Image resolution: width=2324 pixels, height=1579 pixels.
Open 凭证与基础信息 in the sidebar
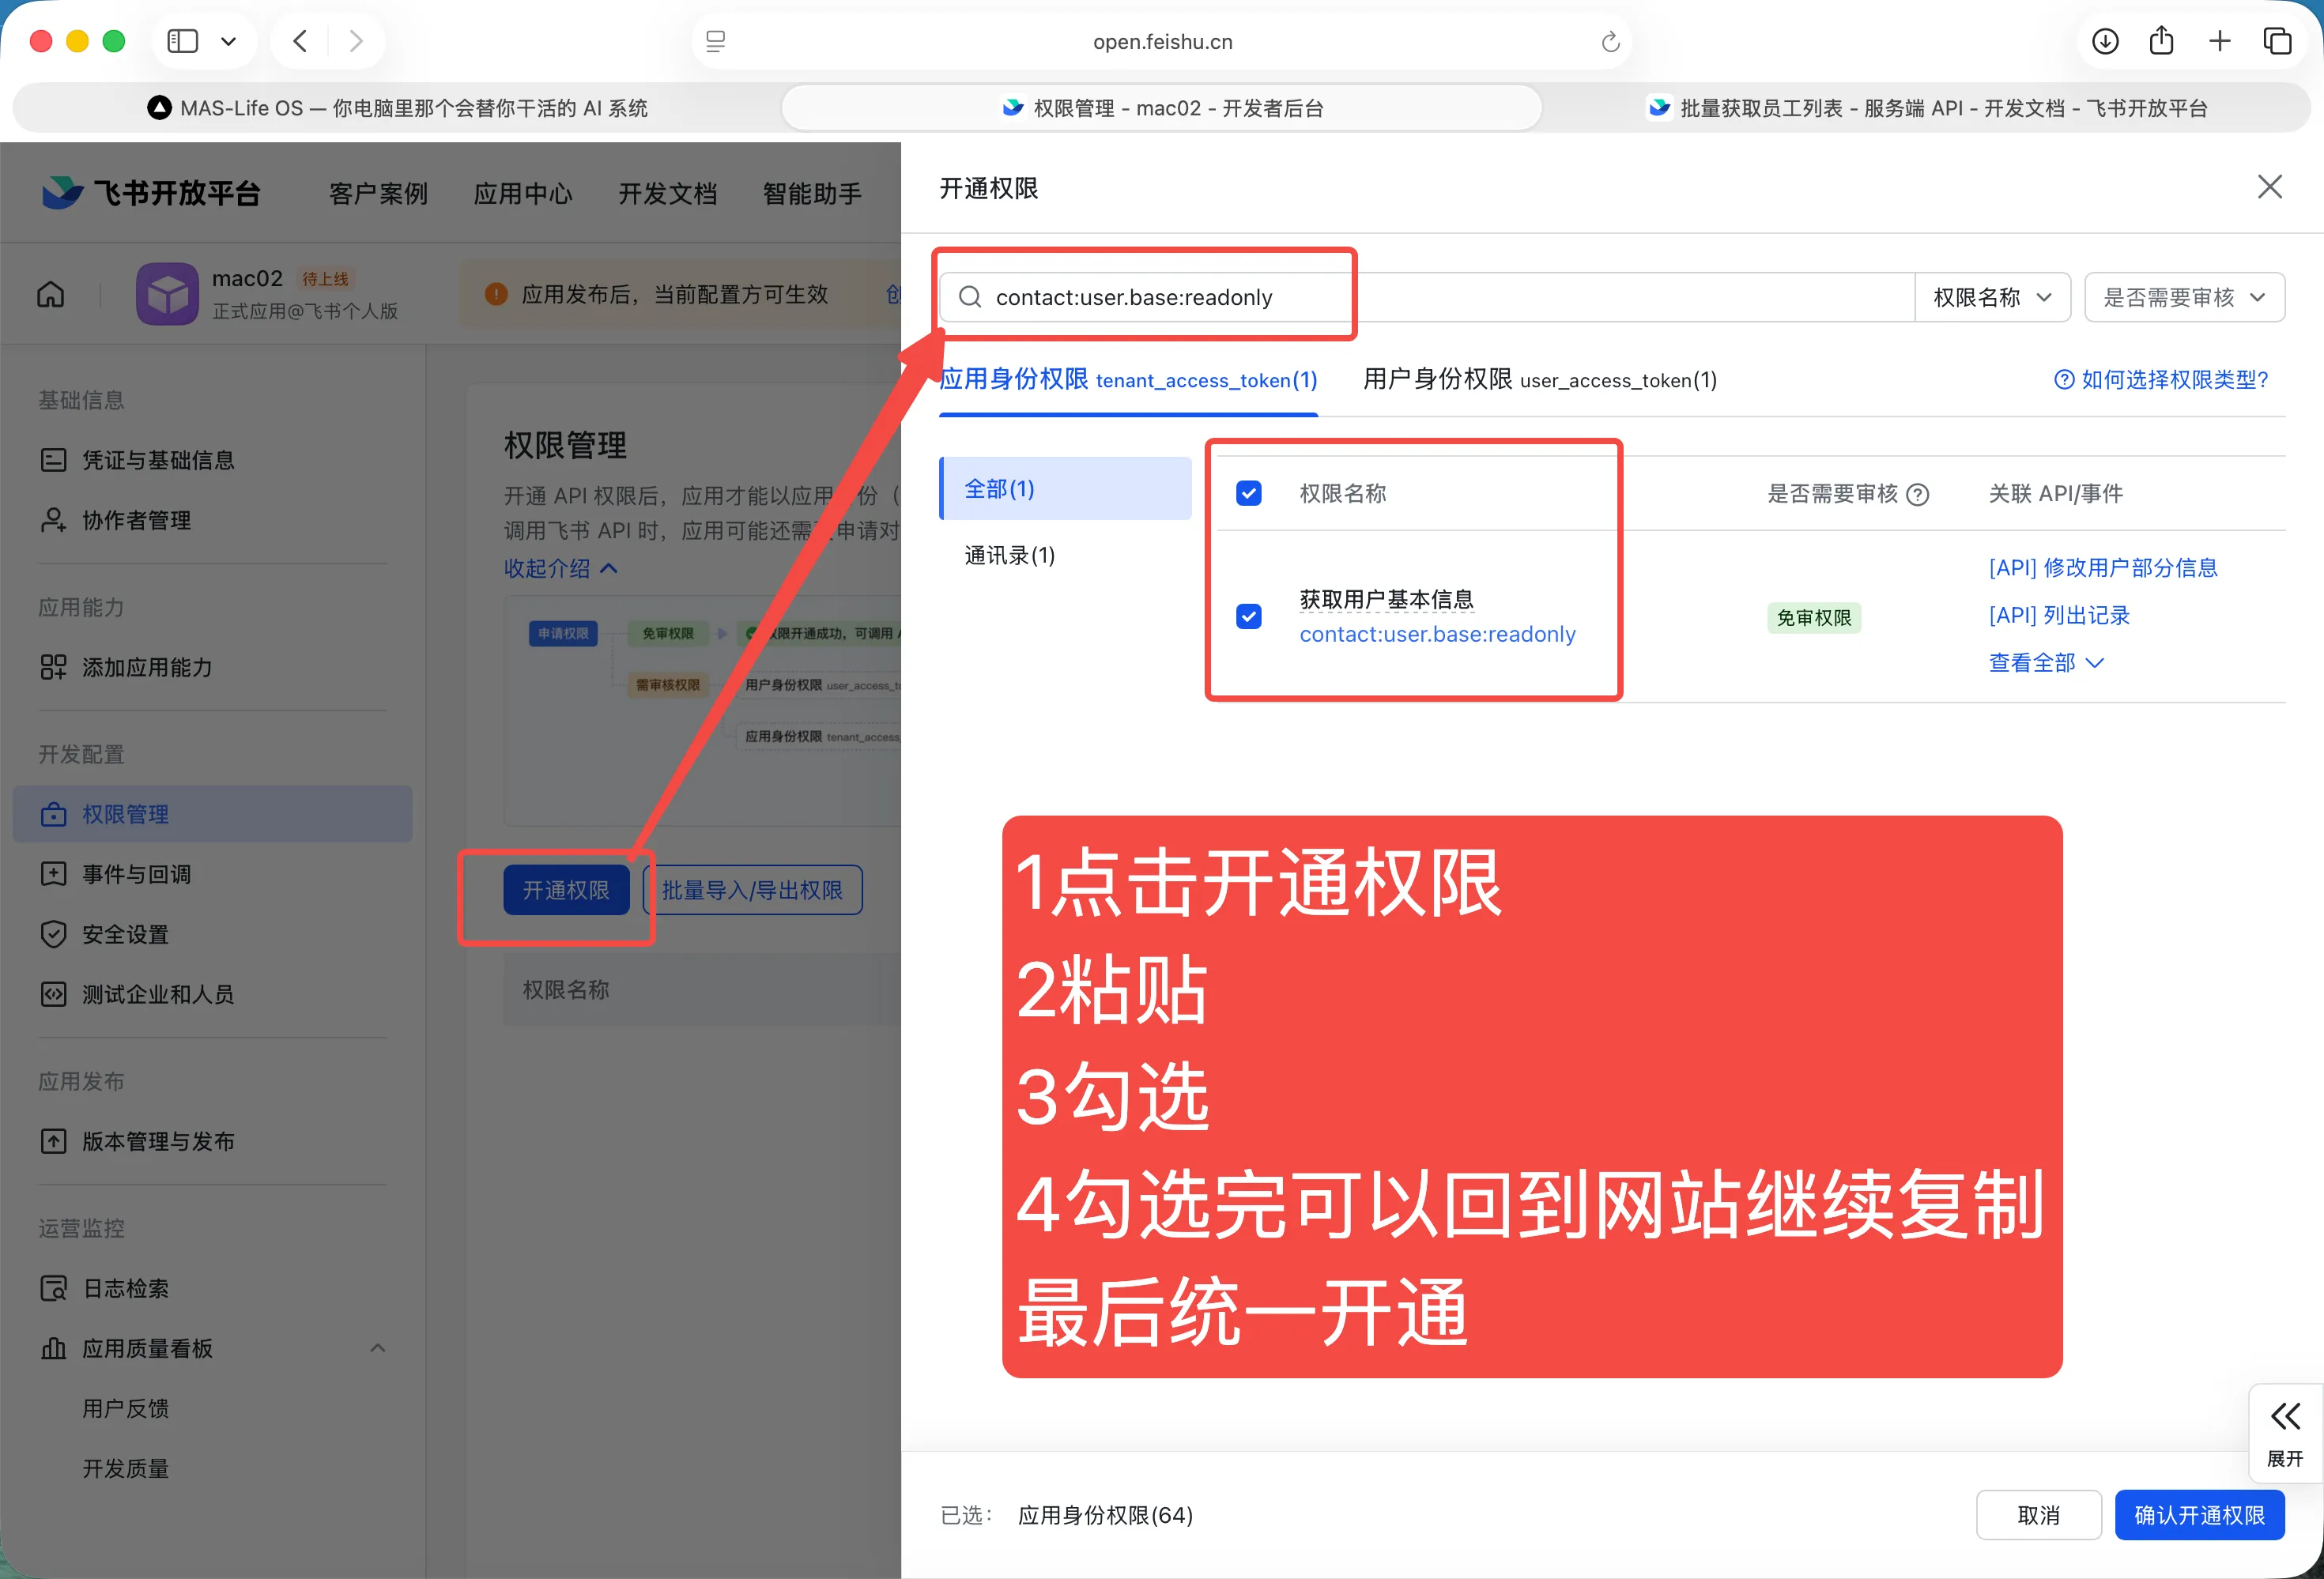click(x=212, y=460)
